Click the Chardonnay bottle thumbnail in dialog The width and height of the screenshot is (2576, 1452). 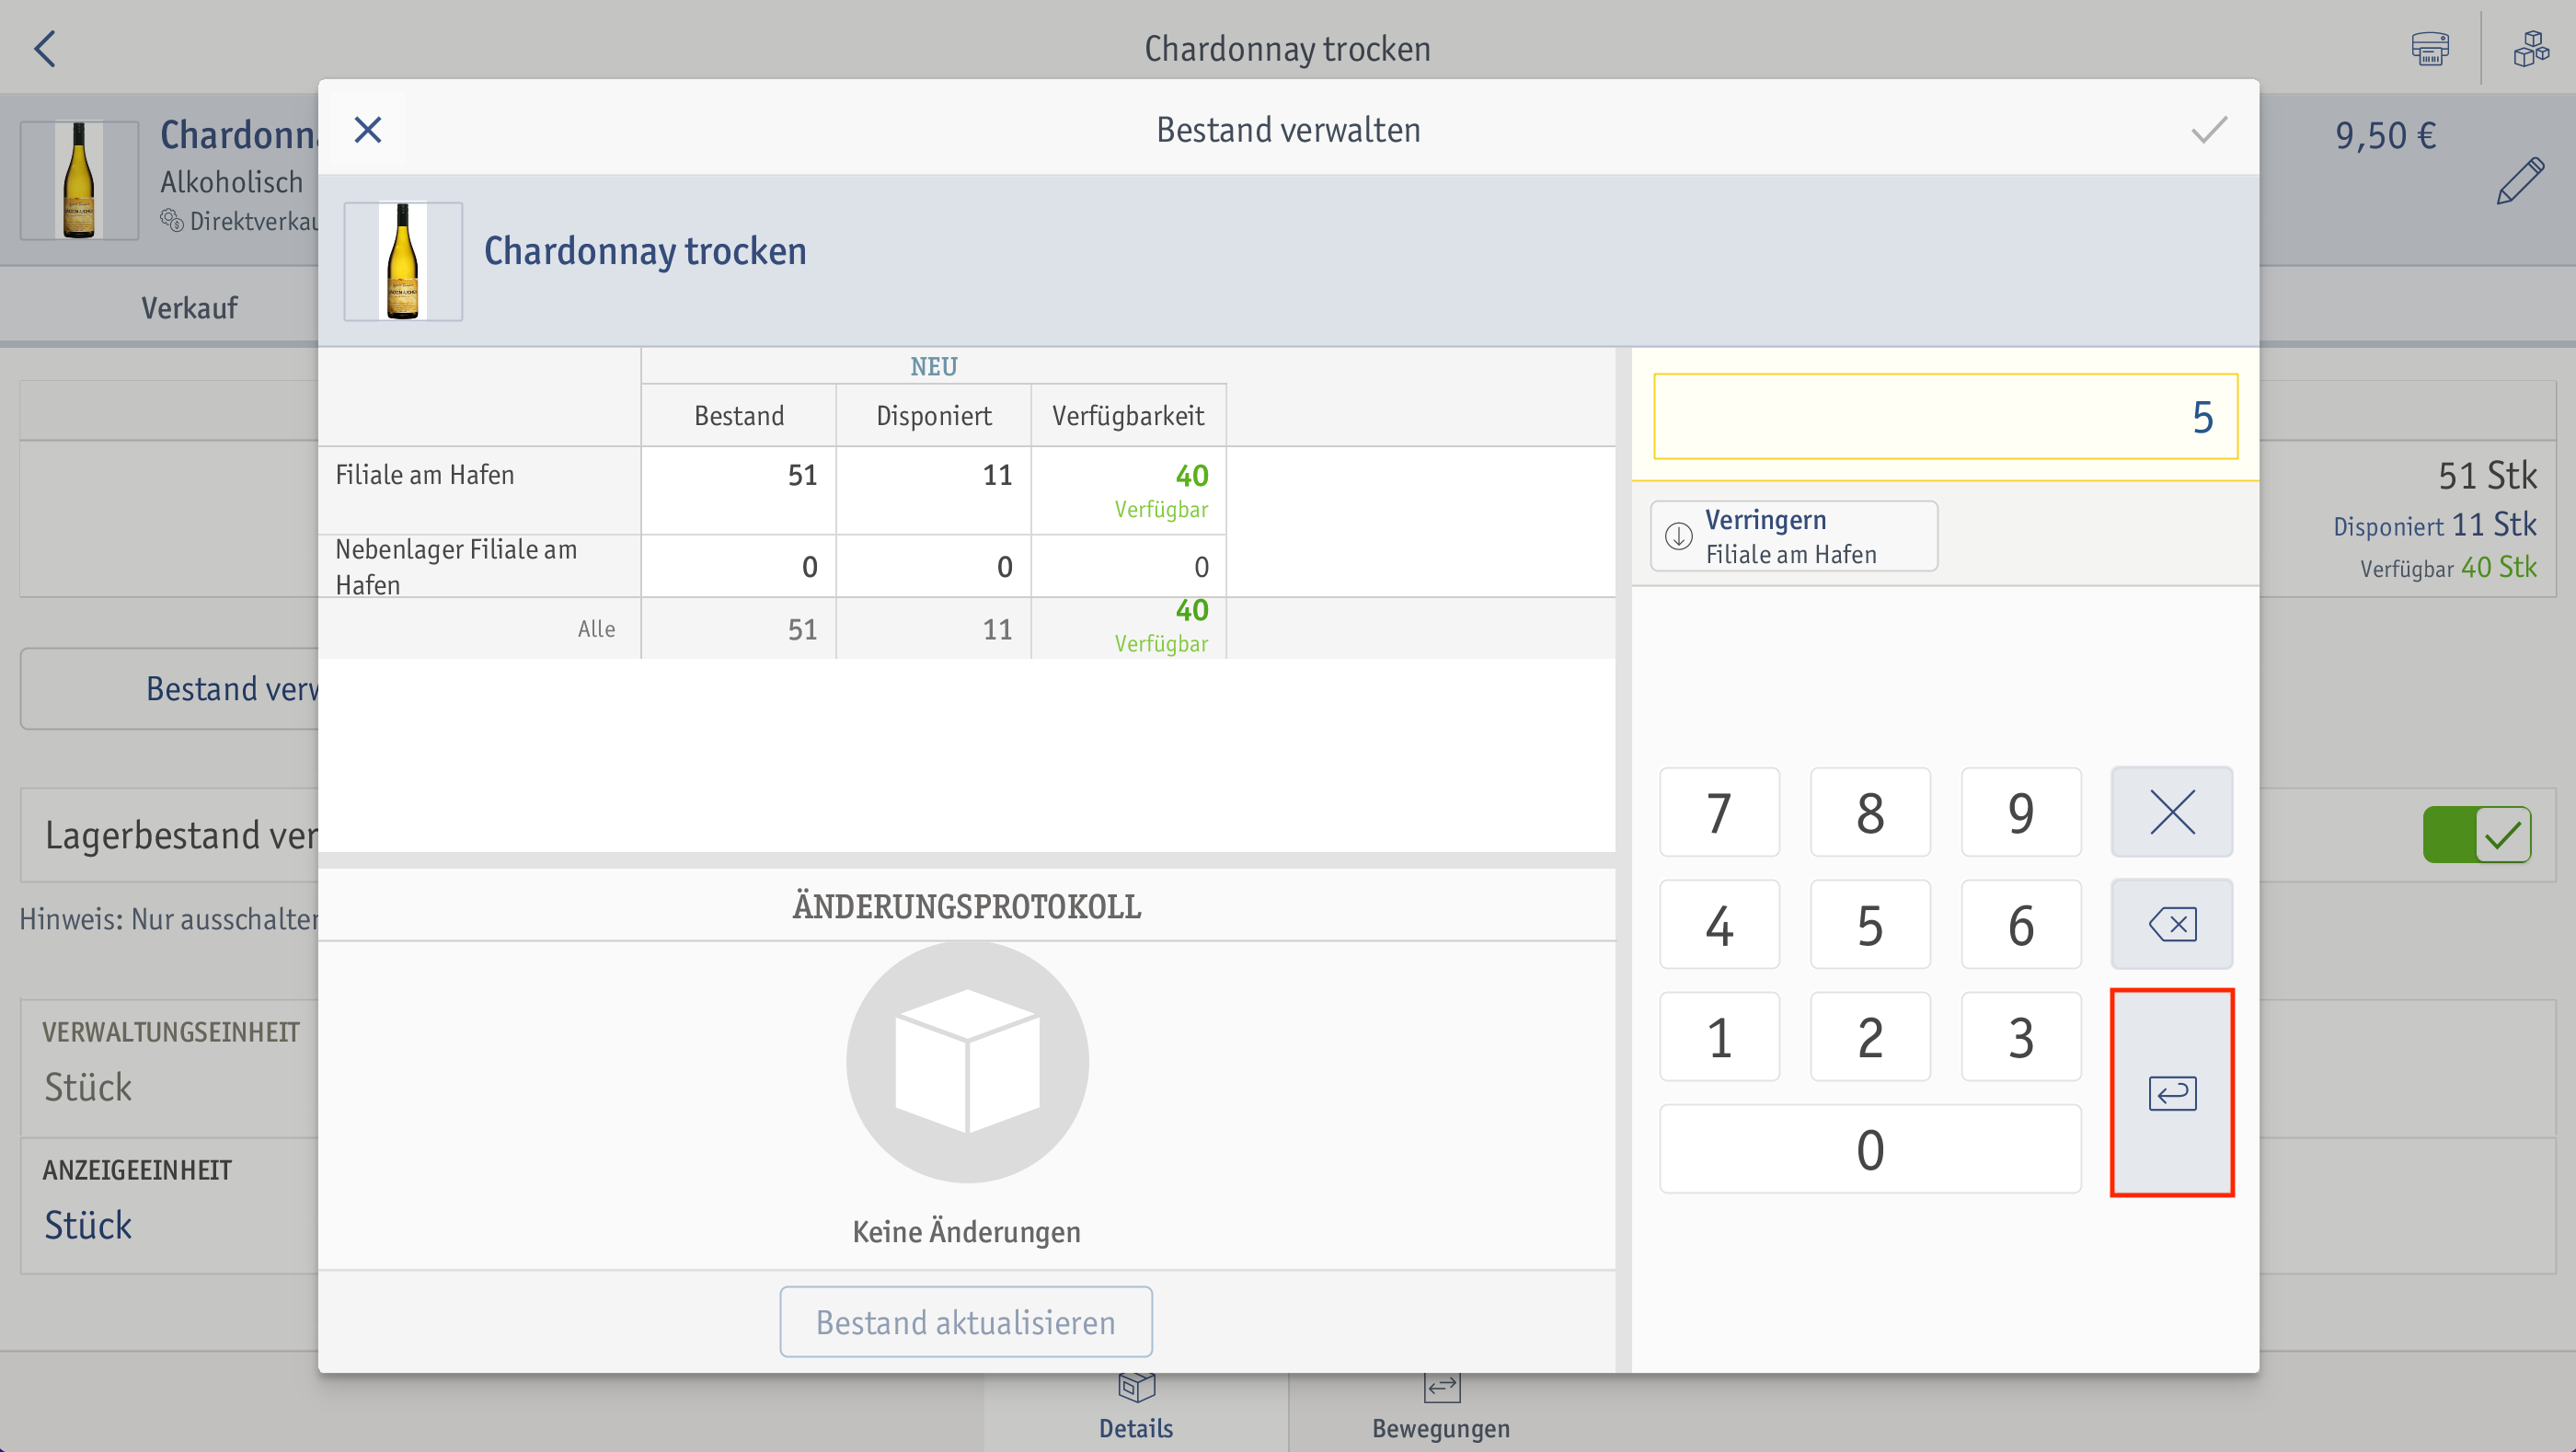coord(403,261)
